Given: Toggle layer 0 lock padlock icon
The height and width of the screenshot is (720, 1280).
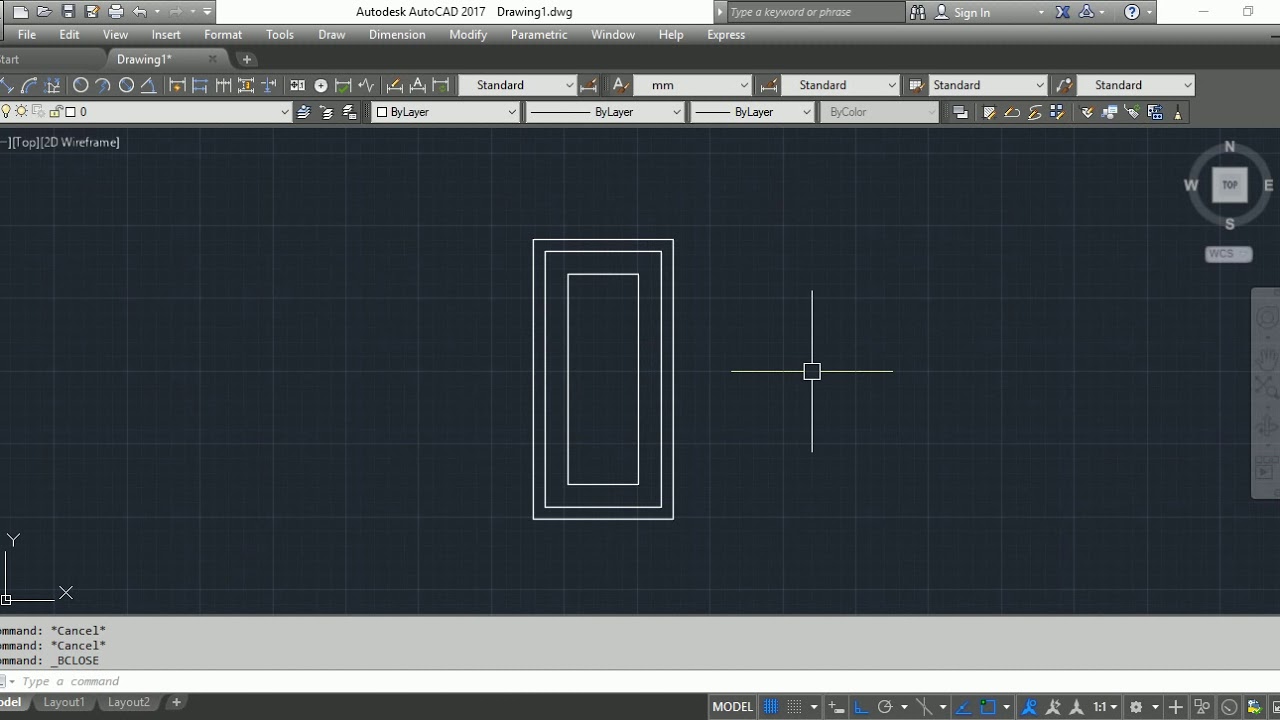Looking at the screenshot, I should pyautogui.click(x=55, y=112).
